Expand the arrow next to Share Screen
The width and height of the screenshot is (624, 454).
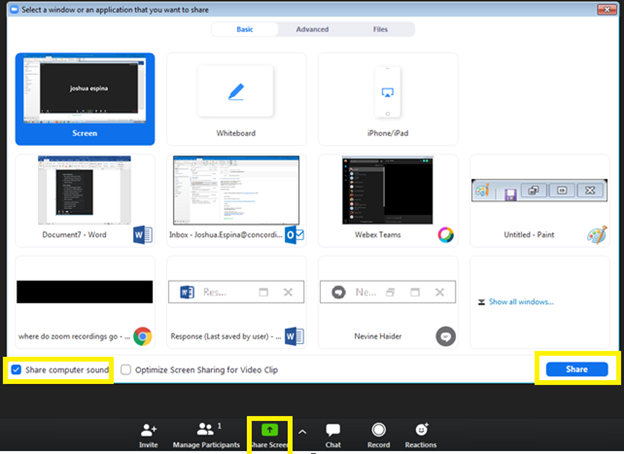click(x=302, y=431)
